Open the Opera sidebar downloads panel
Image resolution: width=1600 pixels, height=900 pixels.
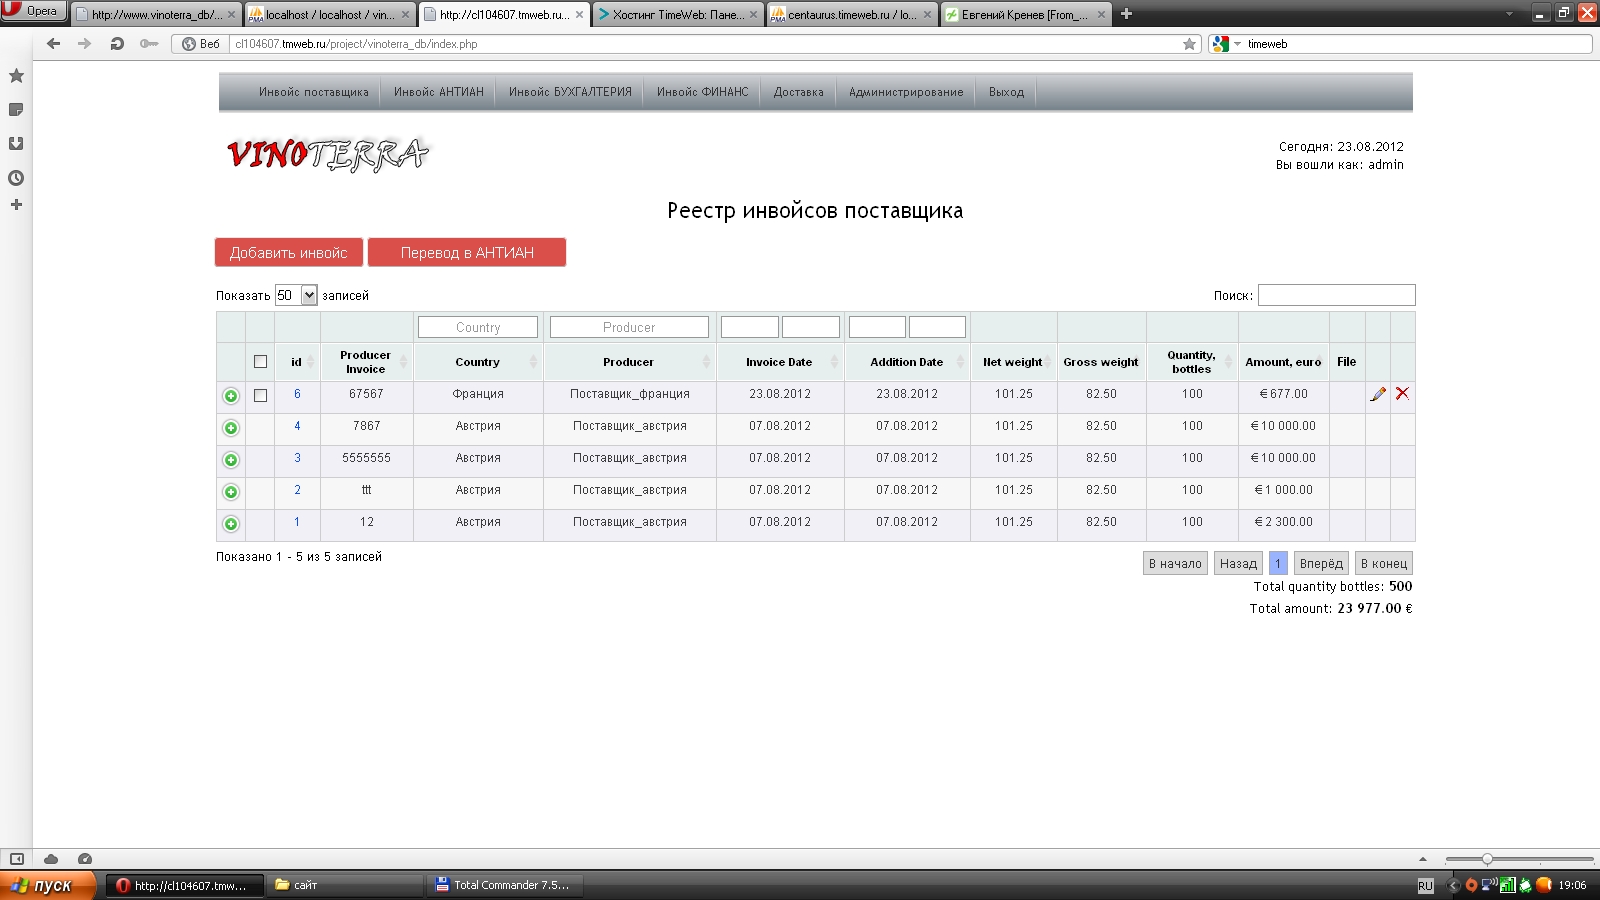point(16,144)
